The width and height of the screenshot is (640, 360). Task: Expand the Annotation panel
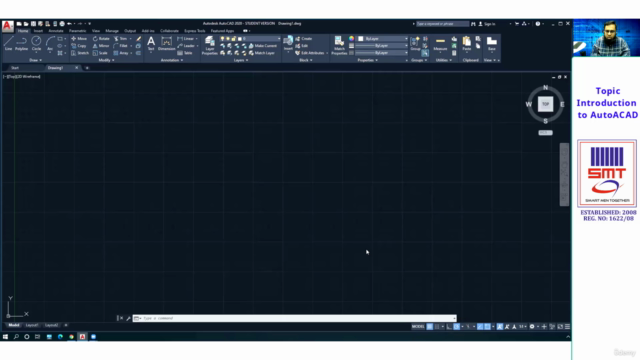(172, 60)
